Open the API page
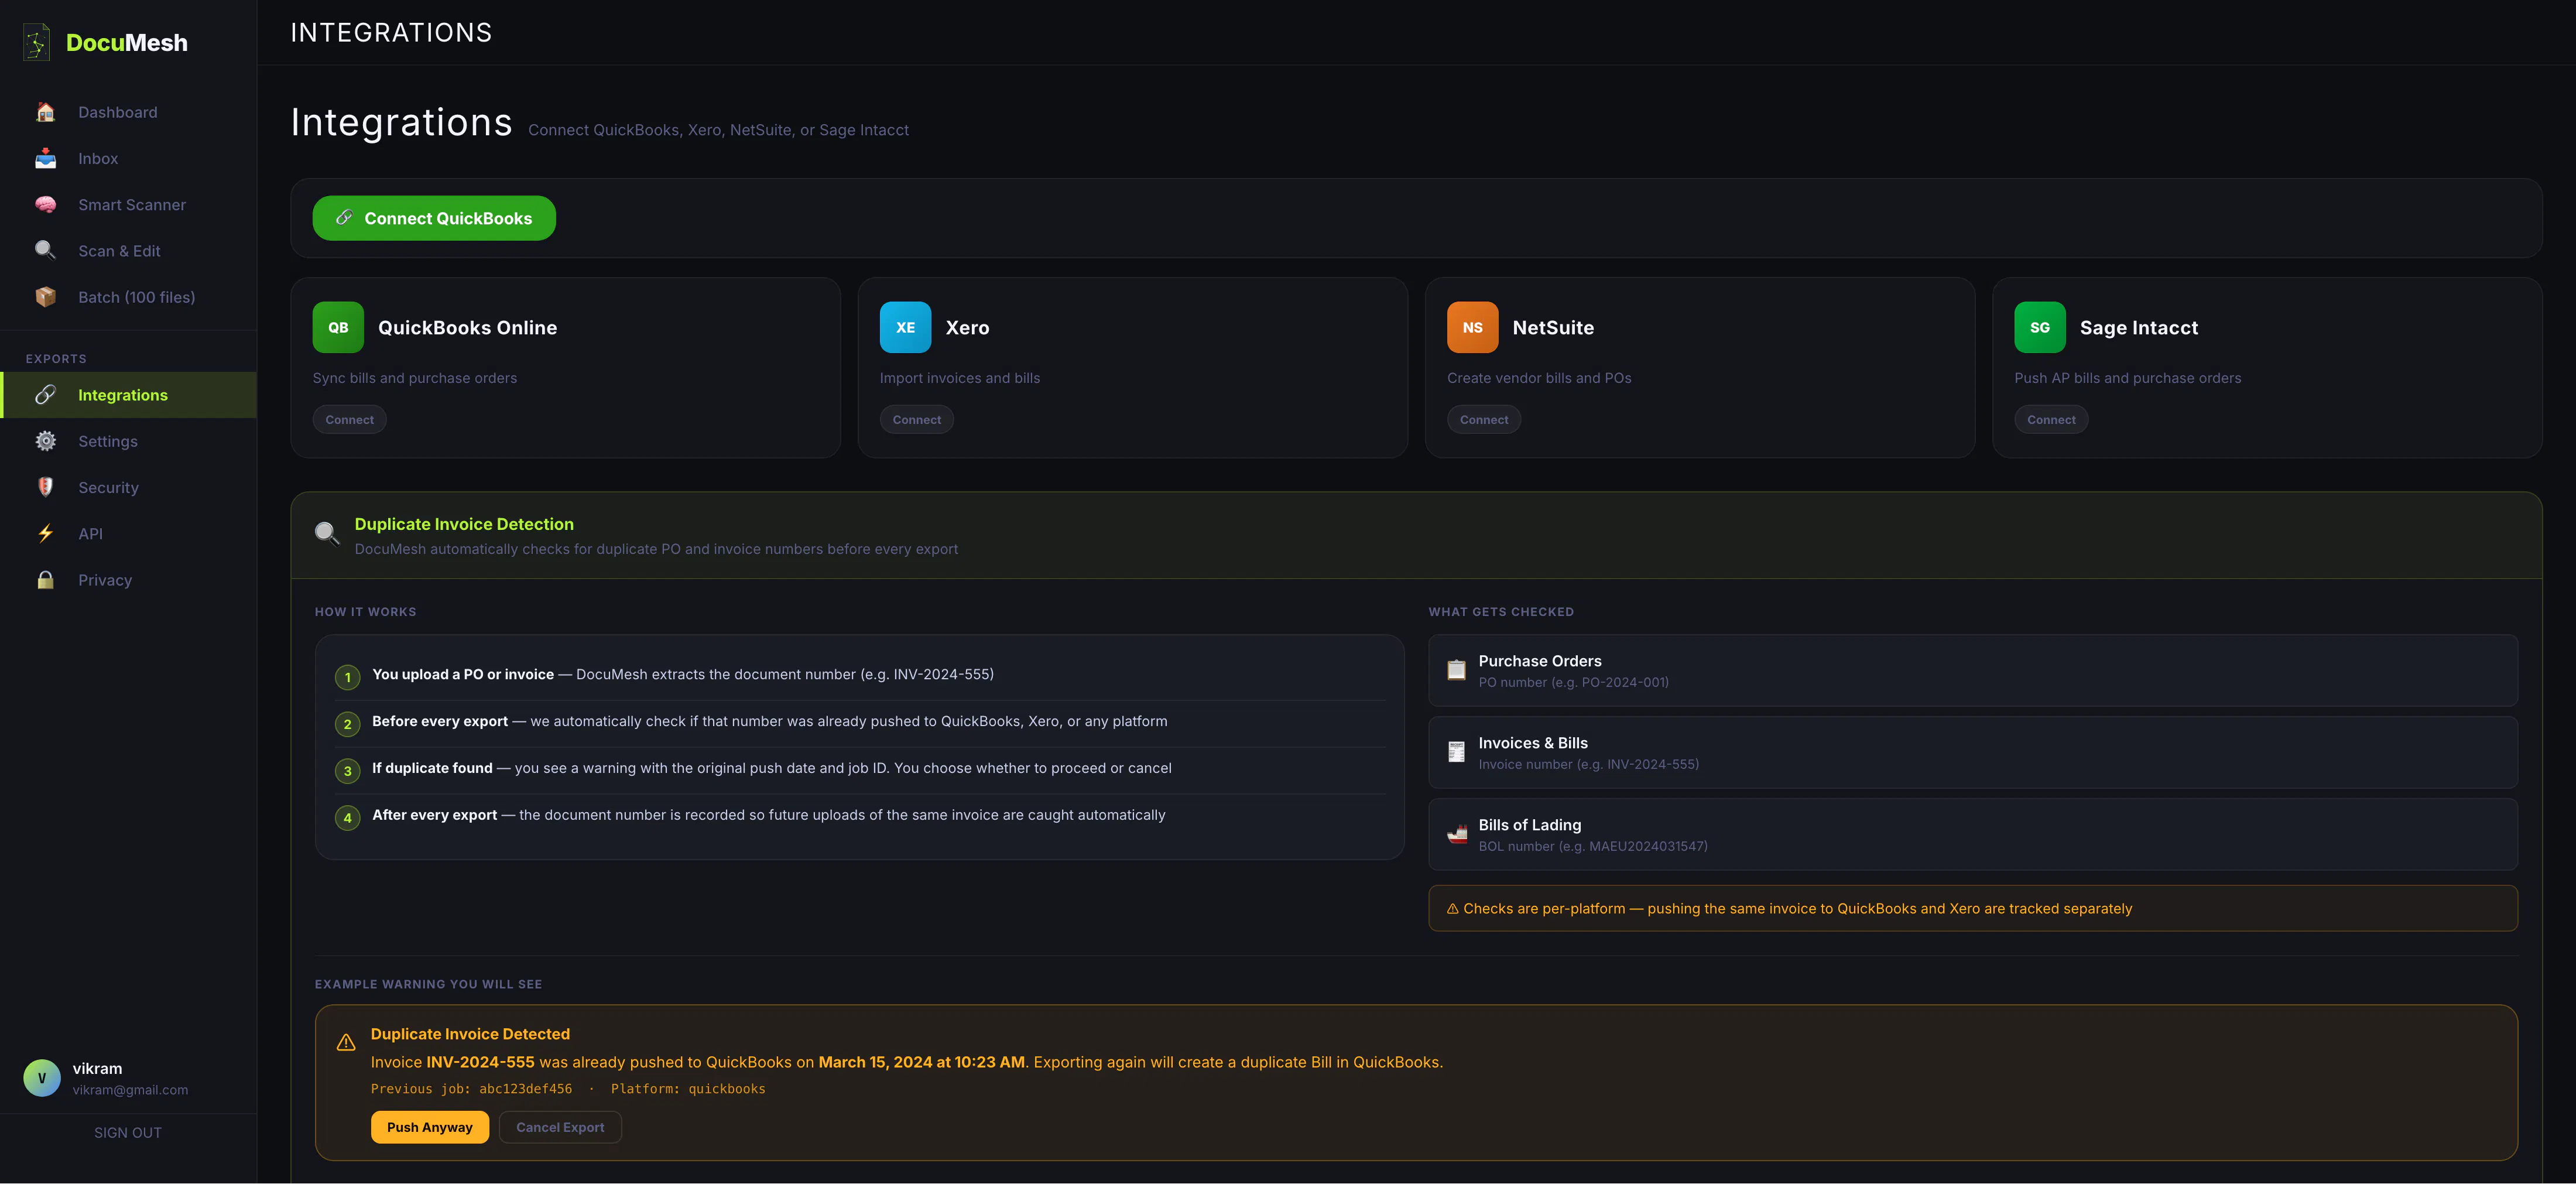The height and width of the screenshot is (1184, 2576). 128,534
